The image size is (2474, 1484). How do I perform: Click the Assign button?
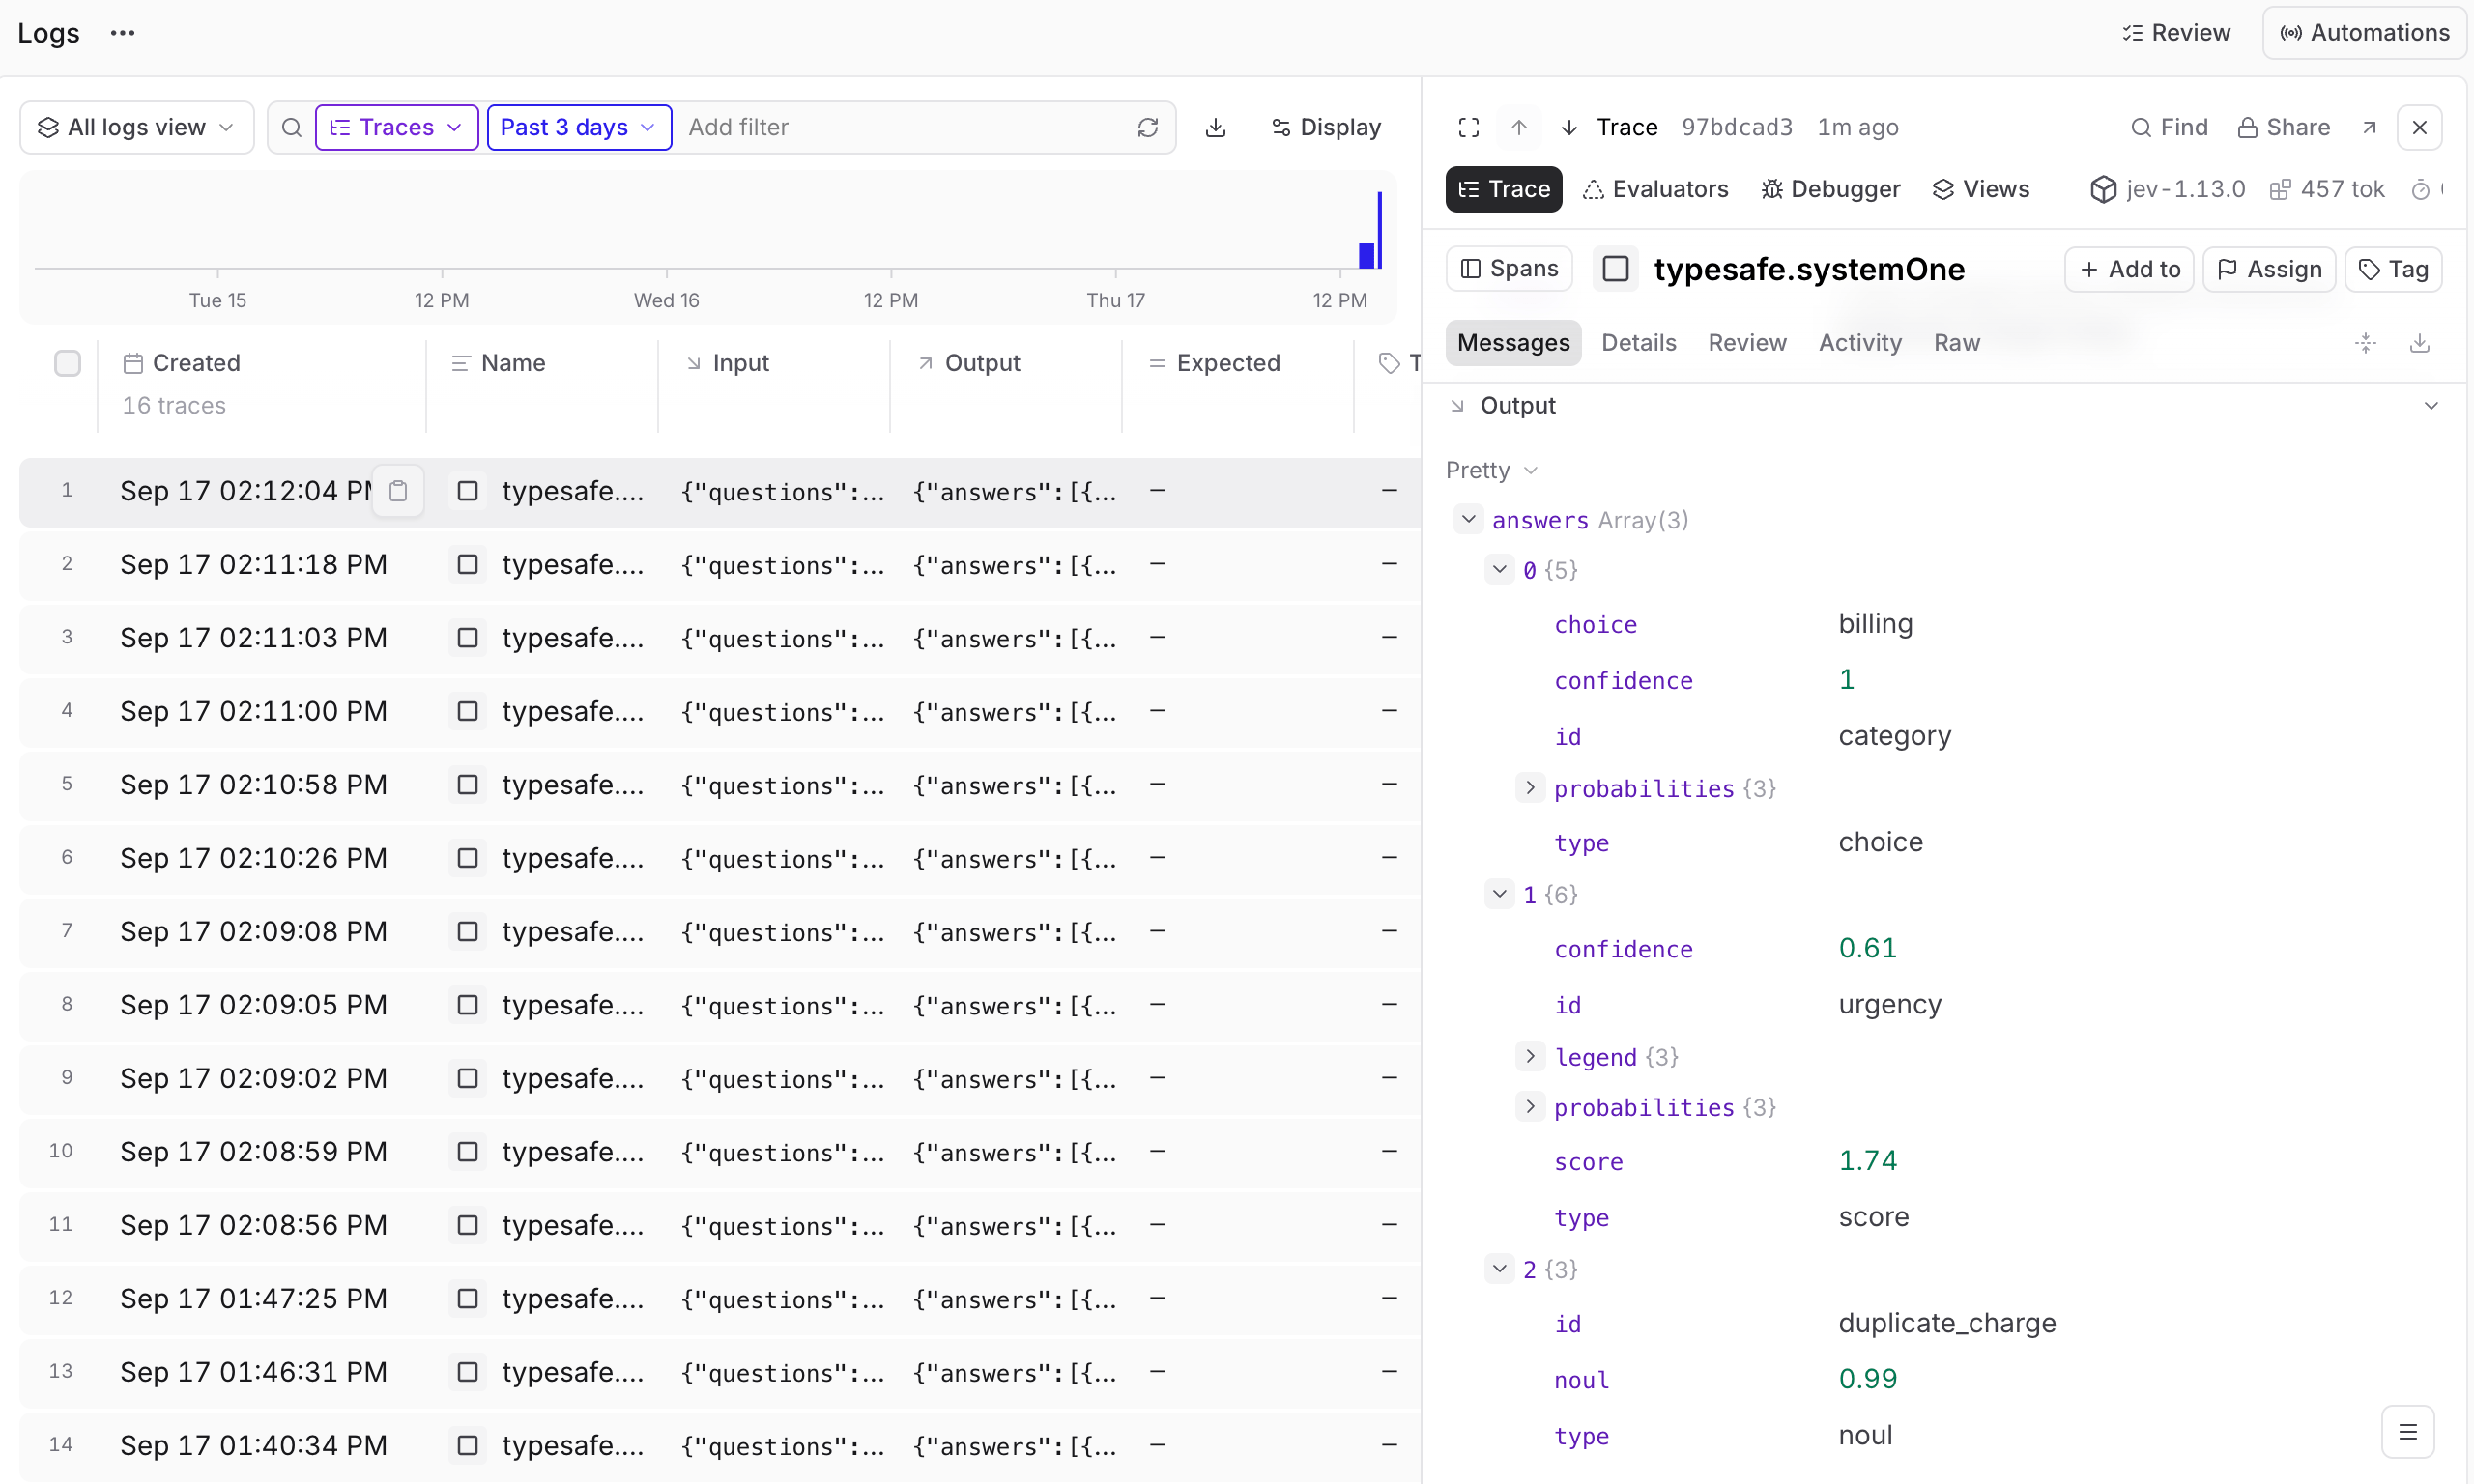(x=2270, y=269)
